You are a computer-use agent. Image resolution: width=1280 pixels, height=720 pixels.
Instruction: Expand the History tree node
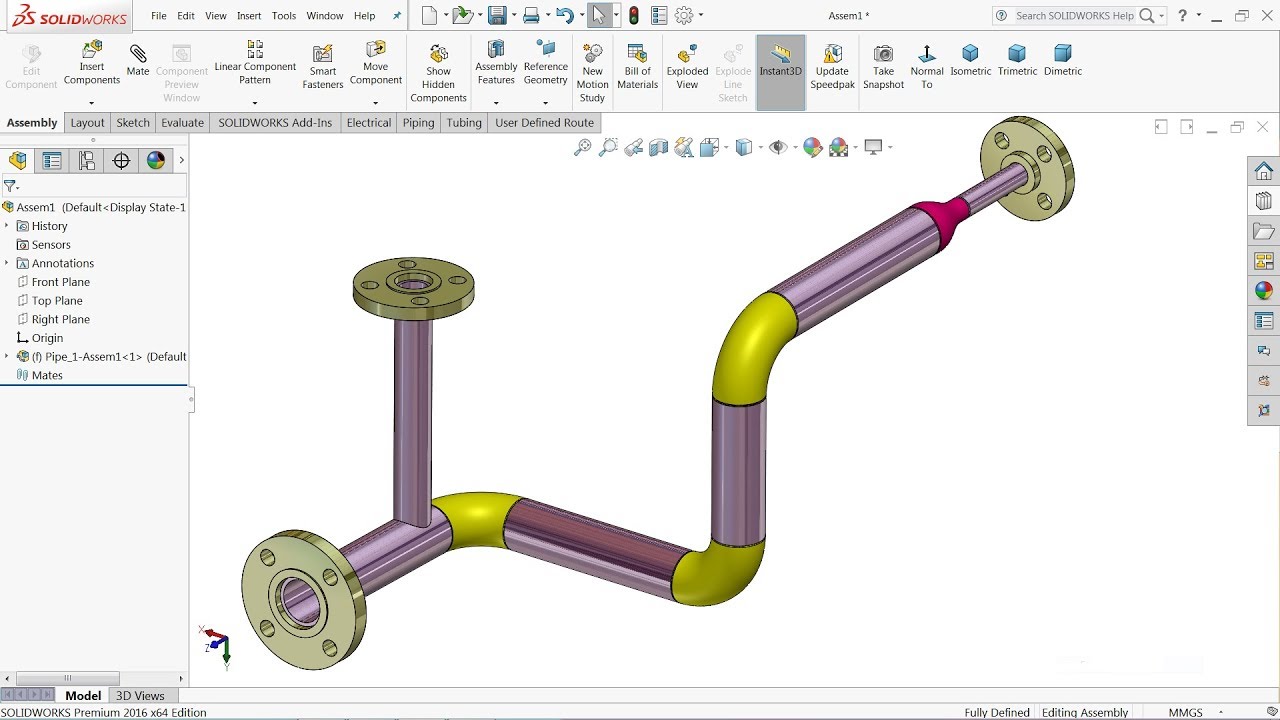coord(7,226)
